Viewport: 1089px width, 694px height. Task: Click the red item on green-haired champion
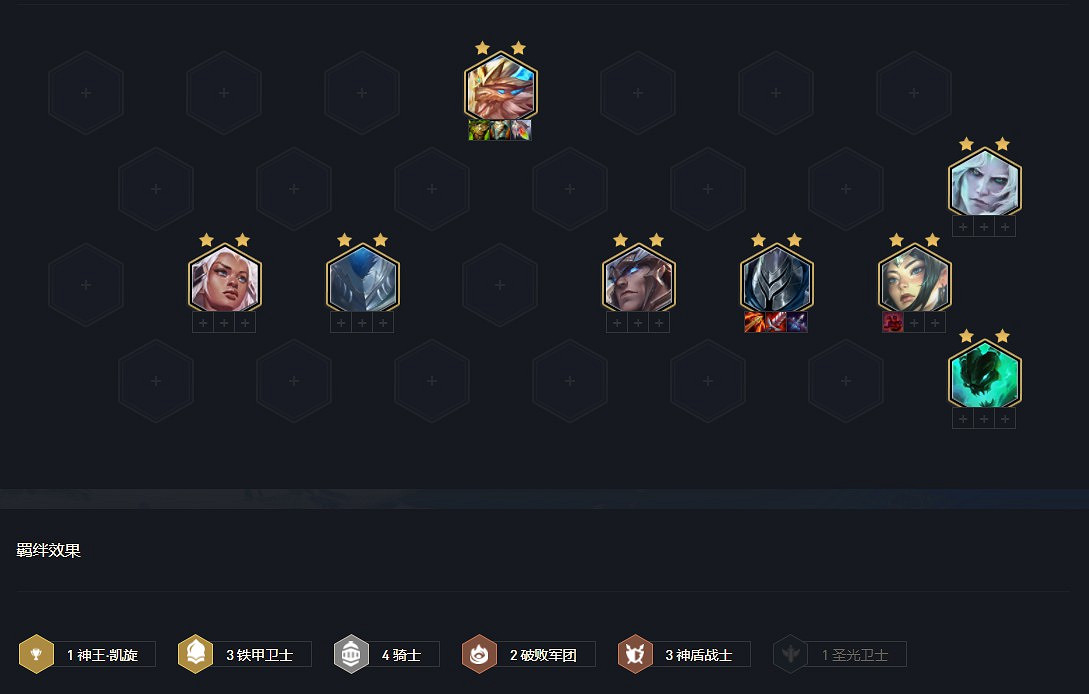[x=892, y=322]
